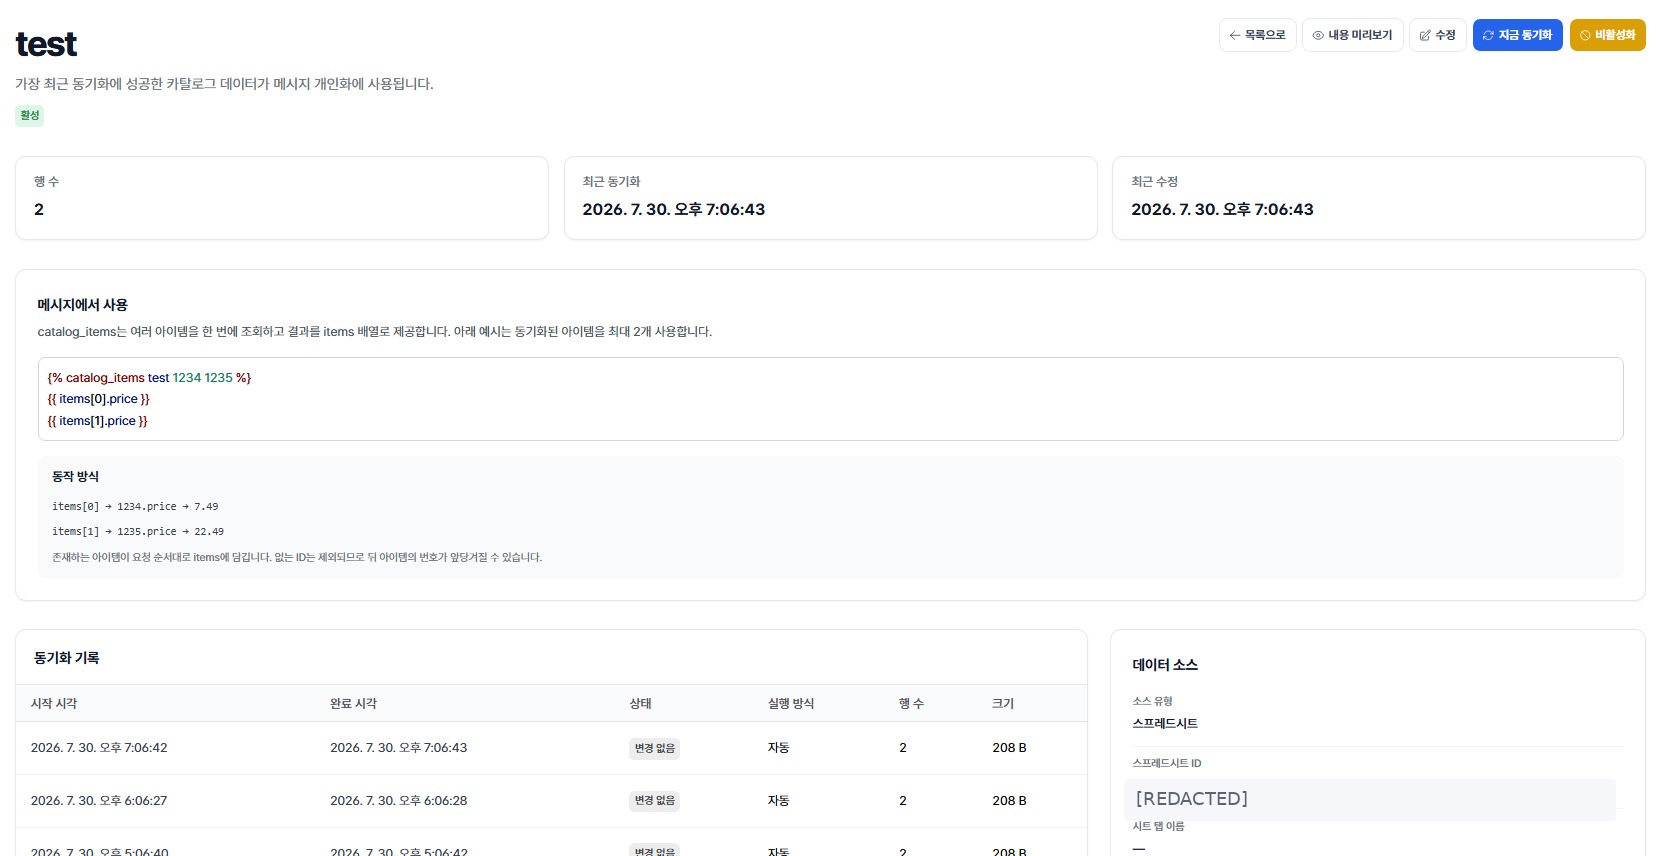Image resolution: width=1657 pixels, height=856 pixels.
Task: Click the 시작 시각 column header
Action: 54,704
